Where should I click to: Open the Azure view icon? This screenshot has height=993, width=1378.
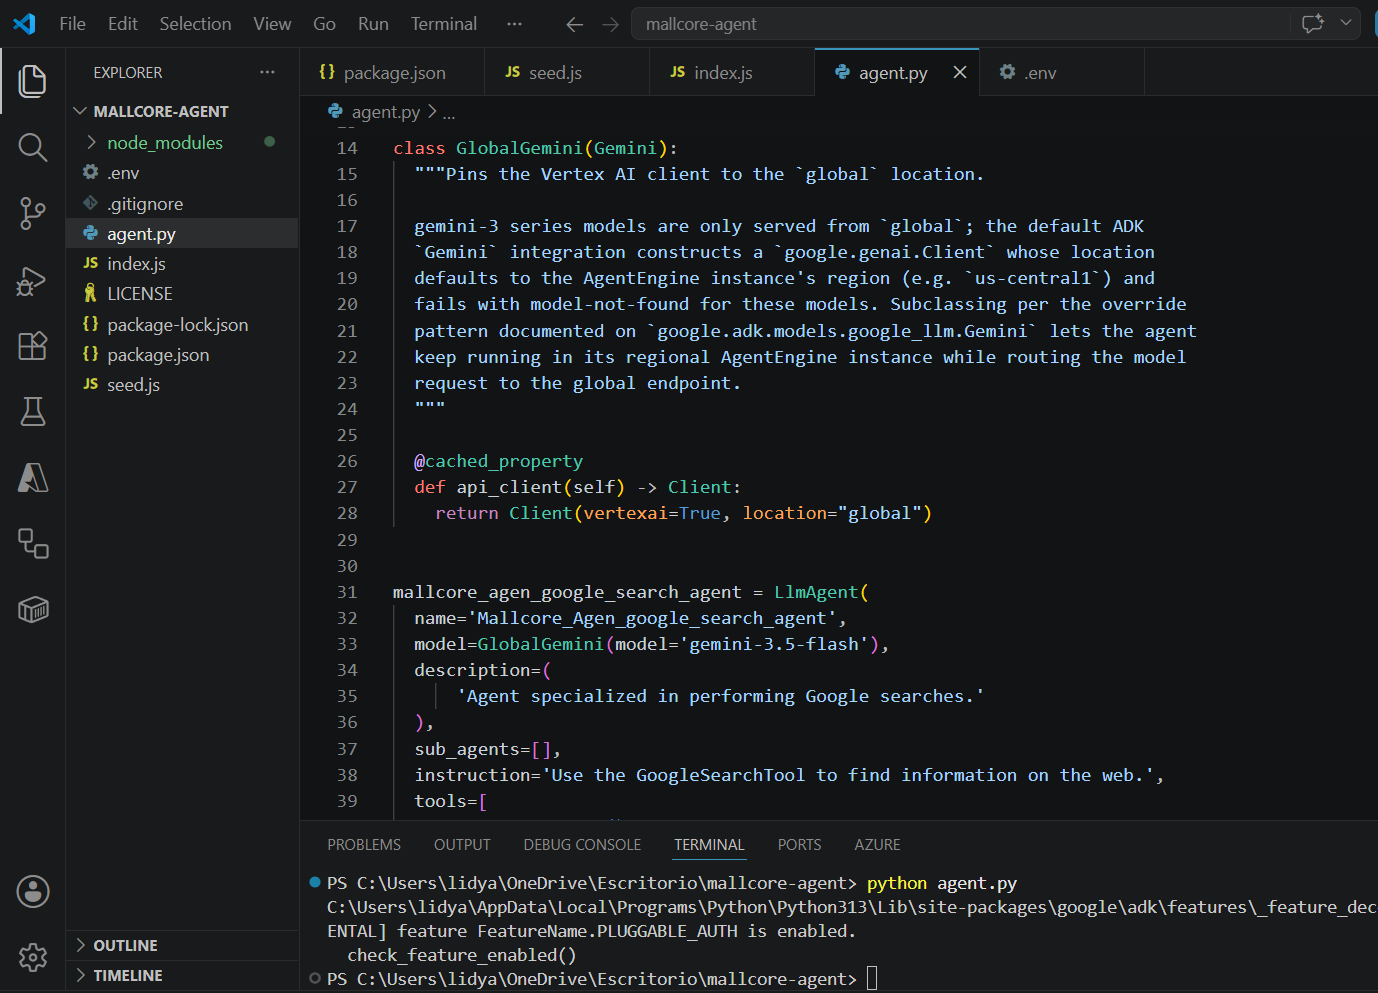33,477
